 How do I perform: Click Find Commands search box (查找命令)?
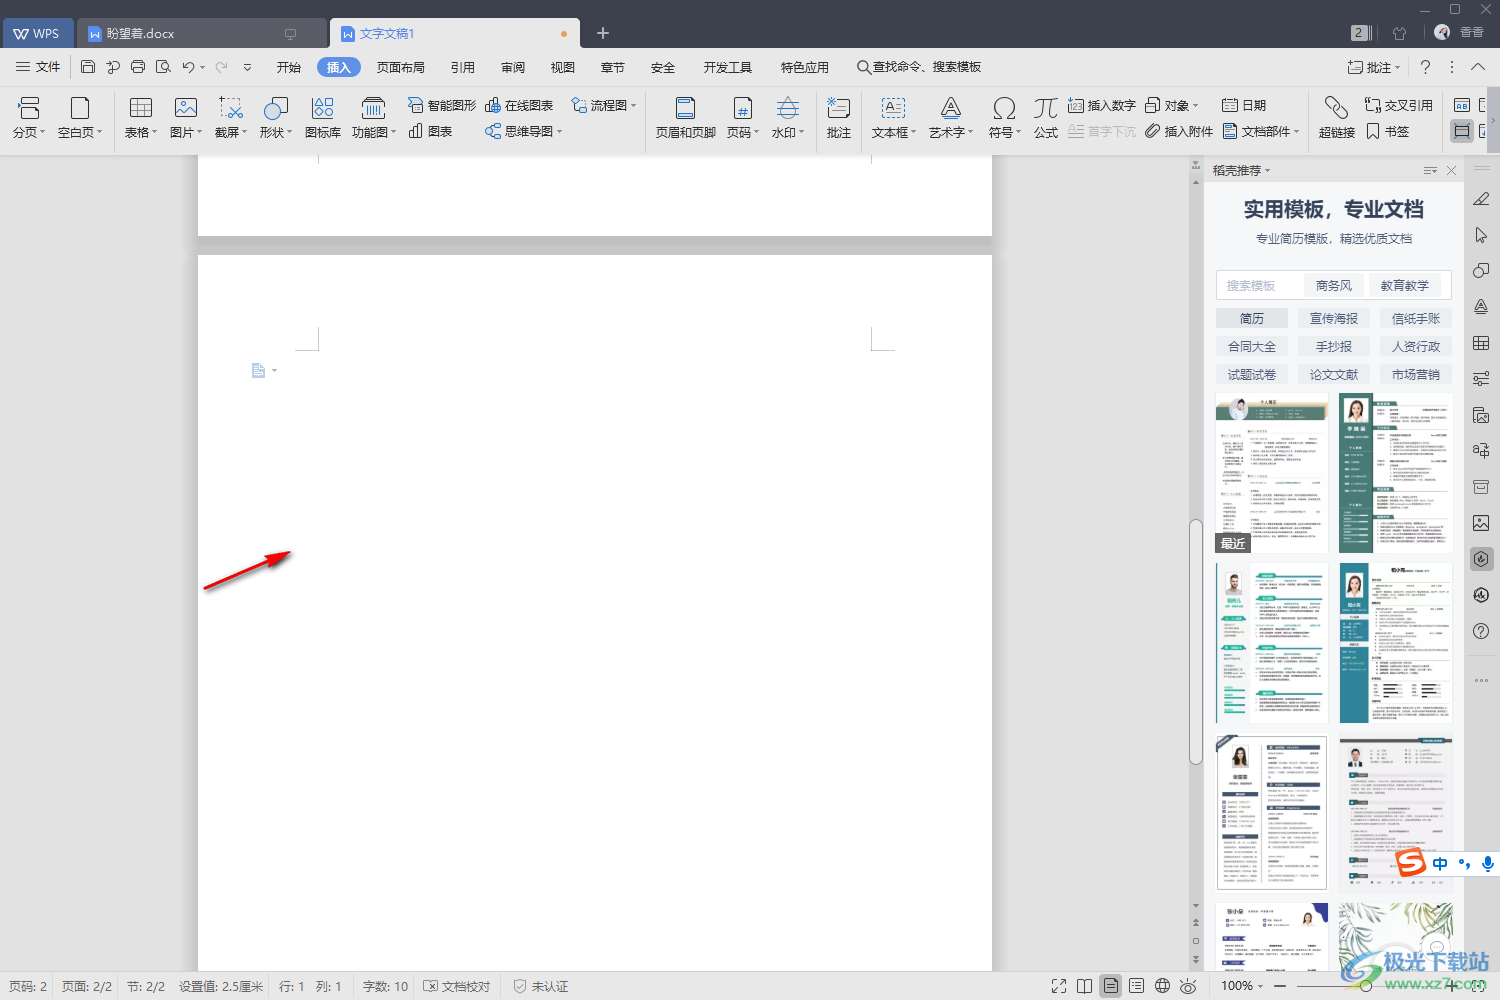920,67
